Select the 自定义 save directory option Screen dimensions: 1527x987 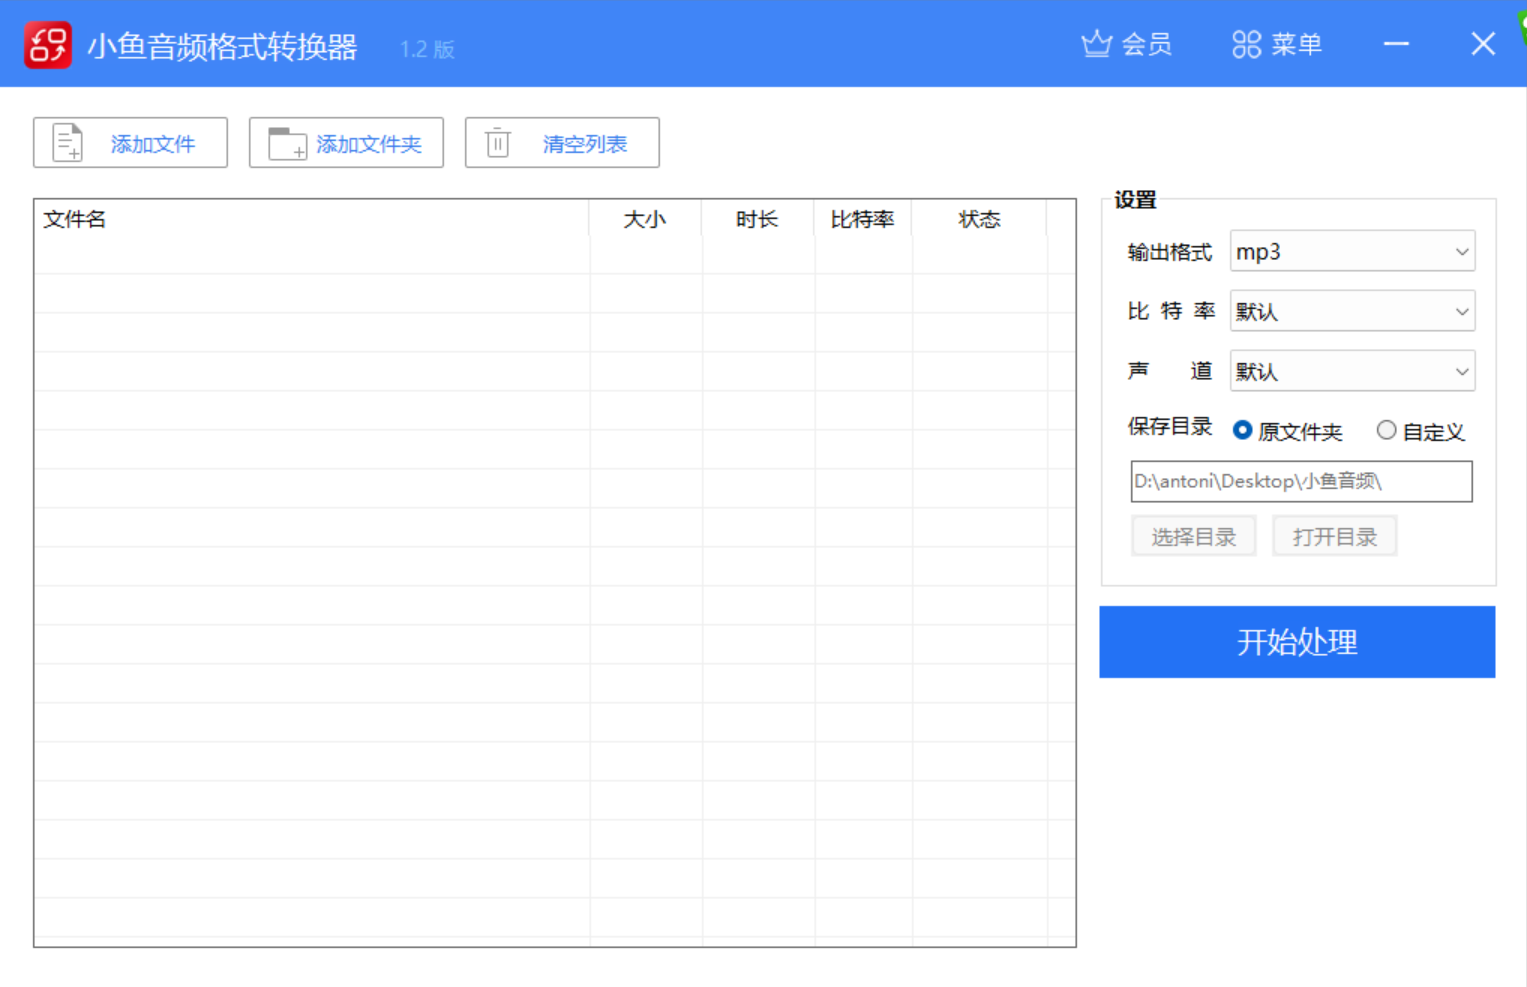(1387, 429)
